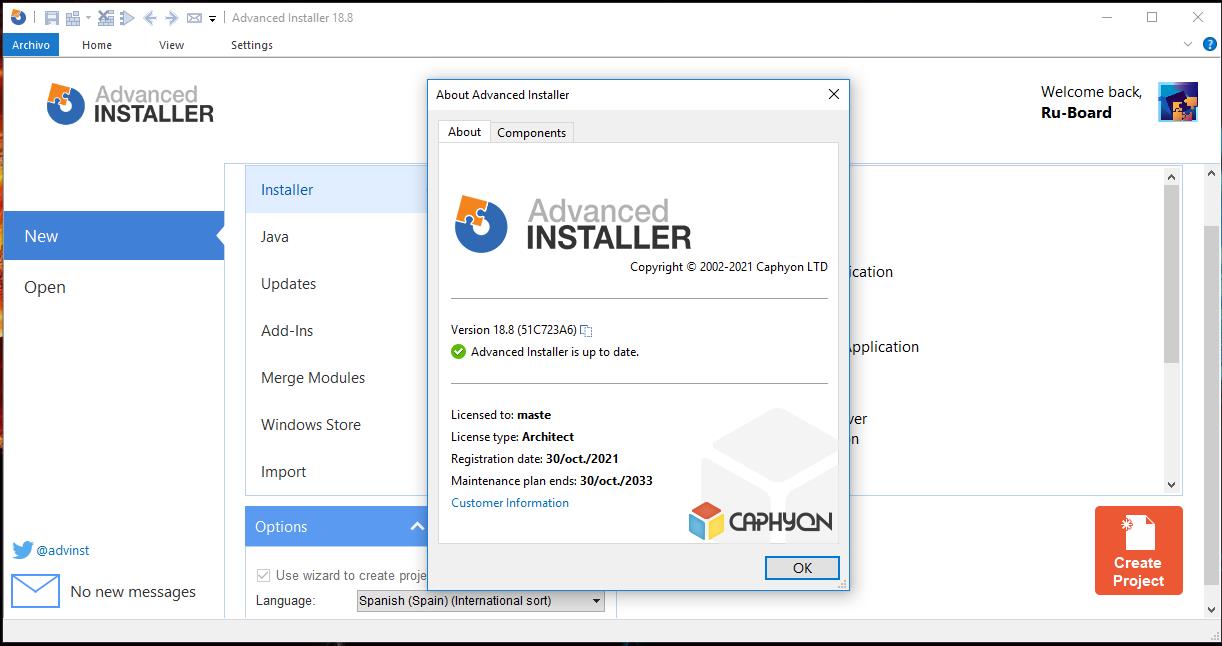1222x646 pixels.
Task: Click the green up-to-date check icon
Action: [458, 351]
